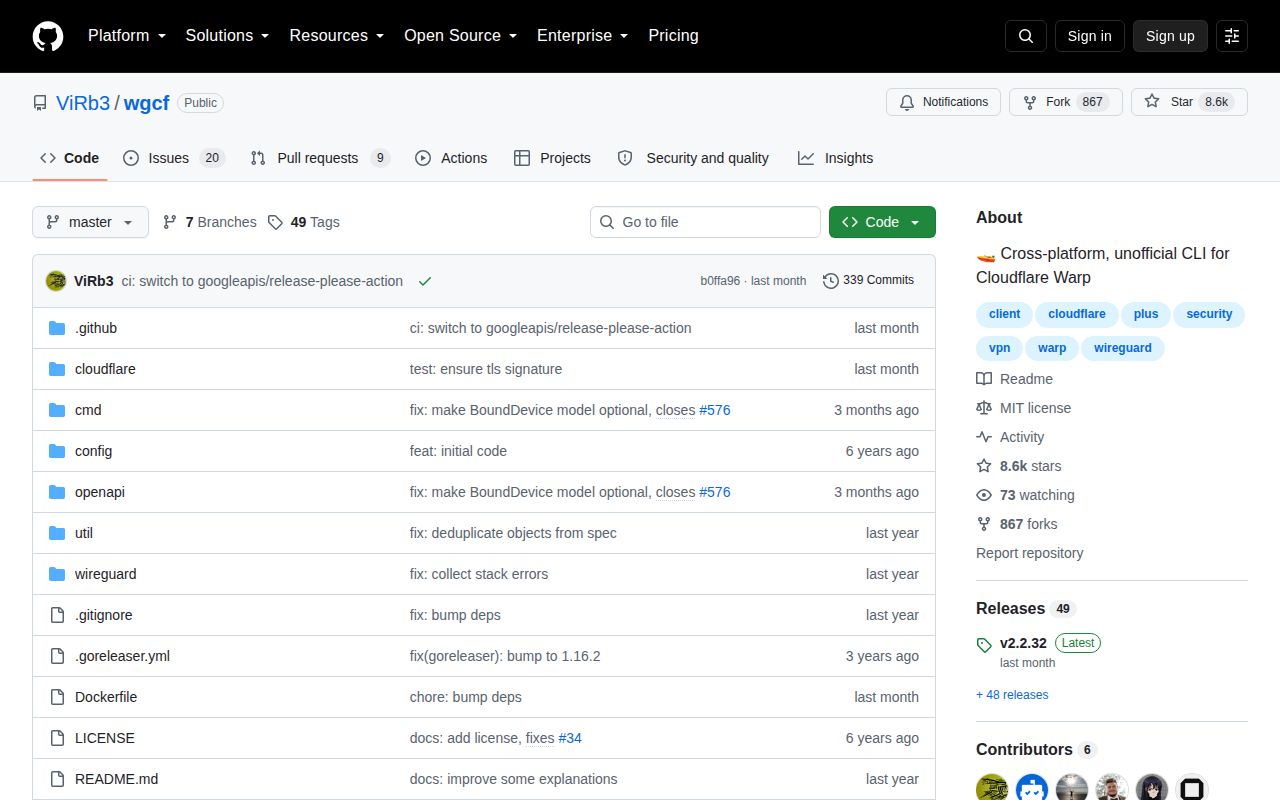Open the search magnifier button
The height and width of the screenshot is (800, 1280).
(1026, 36)
